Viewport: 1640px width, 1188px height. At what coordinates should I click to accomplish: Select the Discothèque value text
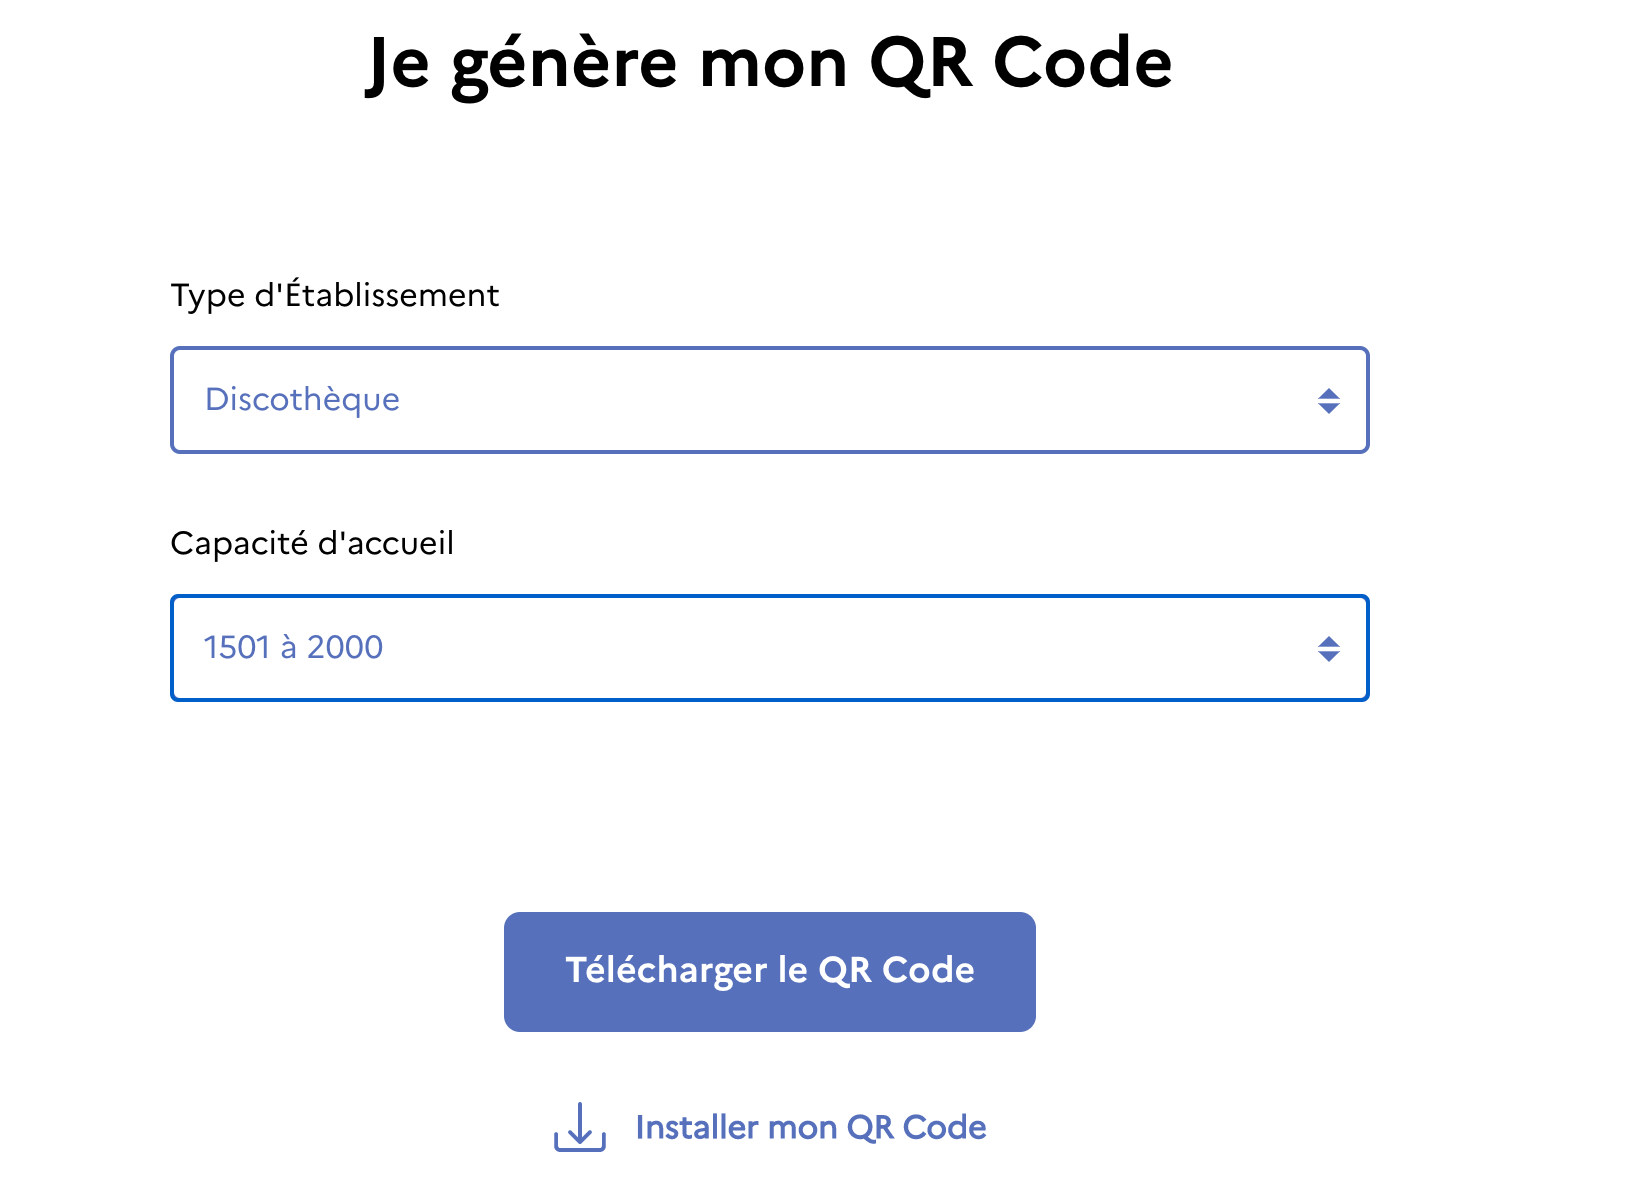(x=302, y=399)
